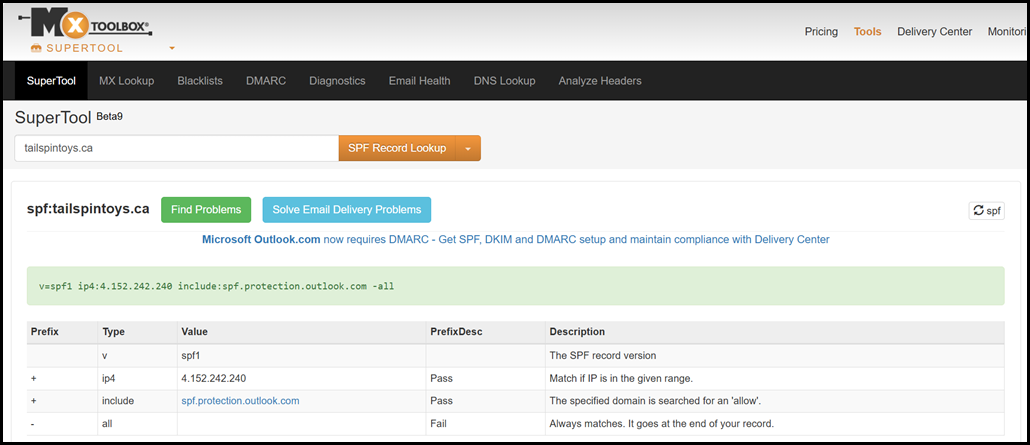Image resolution: width=1030 pixels, height=445 pixels.
Task: Open the MX Lookup tab
Action: pos(127,81)
